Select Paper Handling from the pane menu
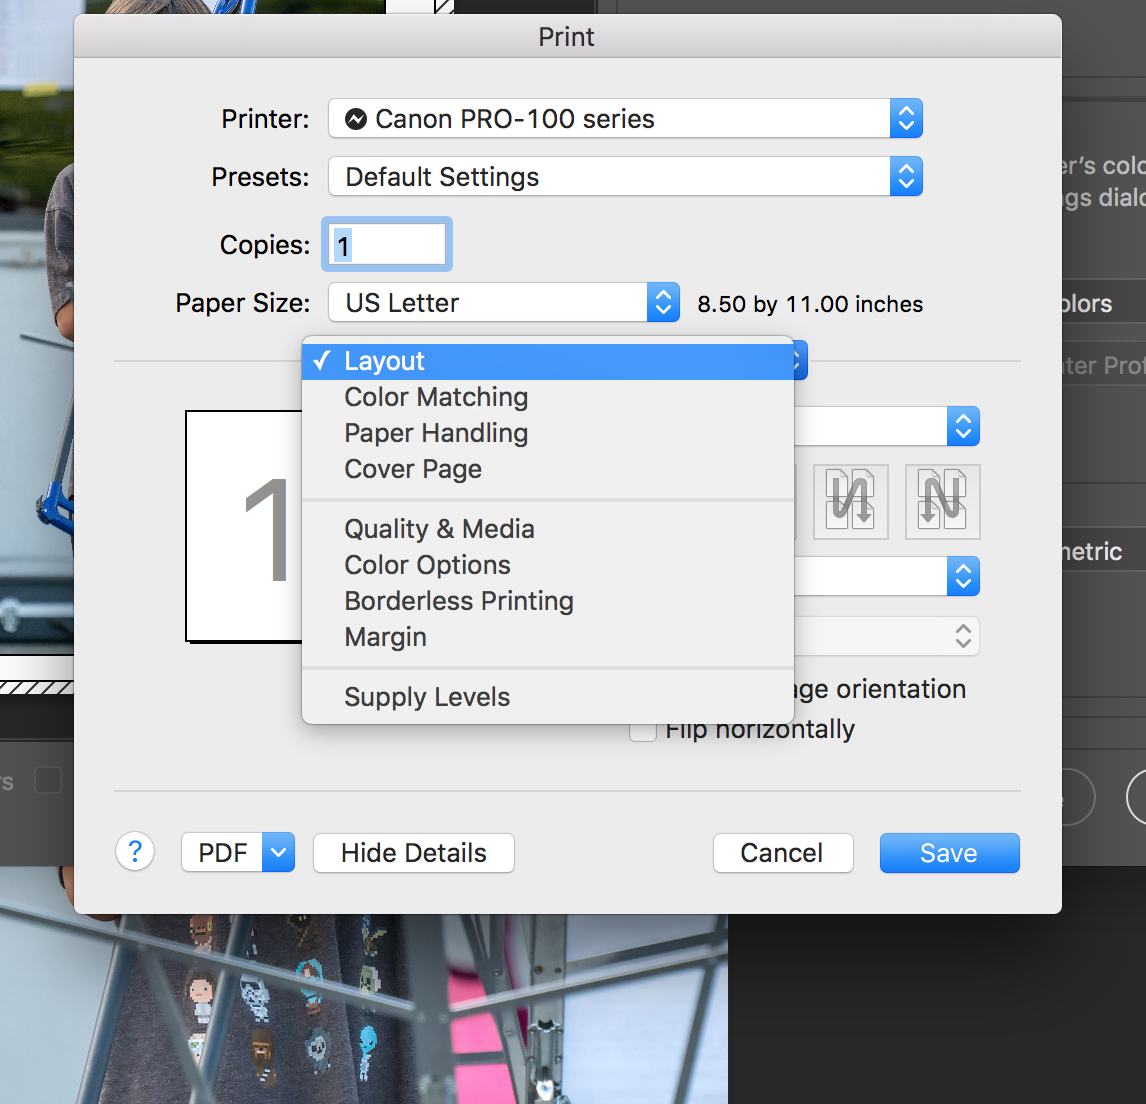The height and width of the screenshot is (1104, 1146). [436, 433]
